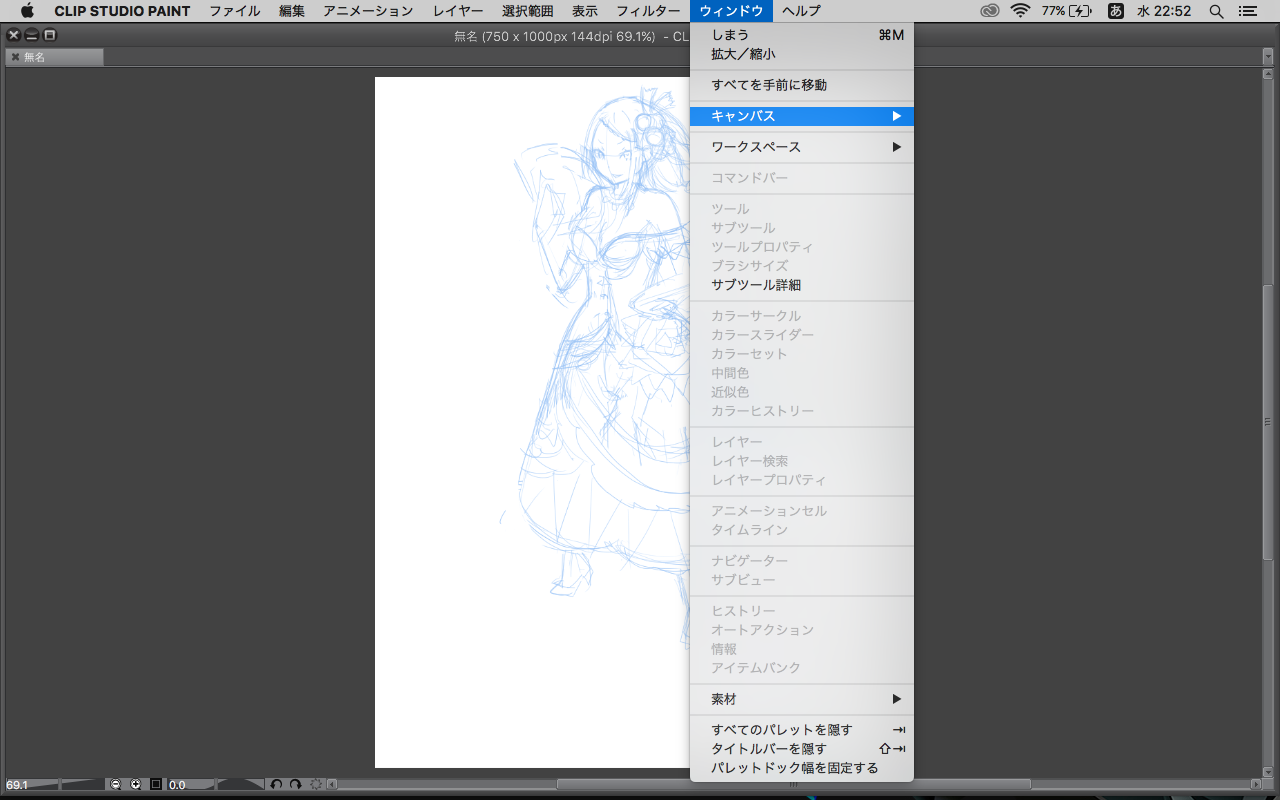Click the zoom in magnifier icon
The image size is (1280, 800).
point(136,785)
